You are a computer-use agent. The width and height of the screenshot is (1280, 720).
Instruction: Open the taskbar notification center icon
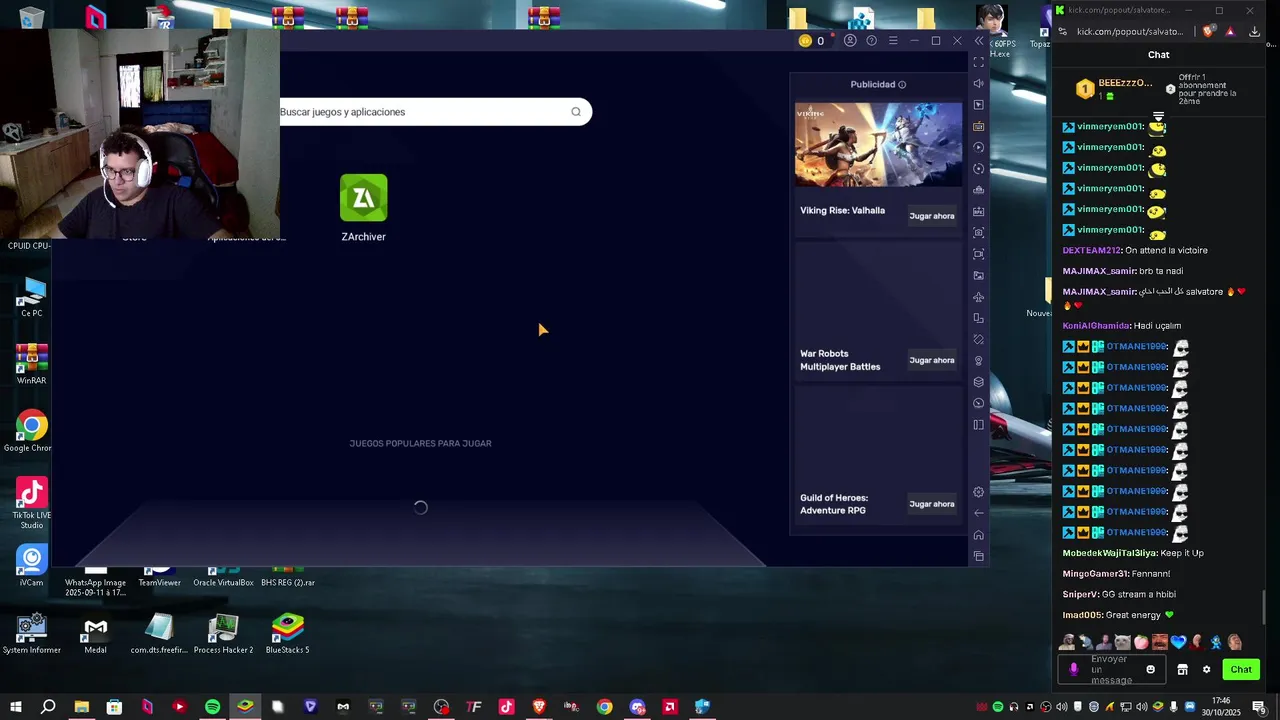(x=1259, y=708)
